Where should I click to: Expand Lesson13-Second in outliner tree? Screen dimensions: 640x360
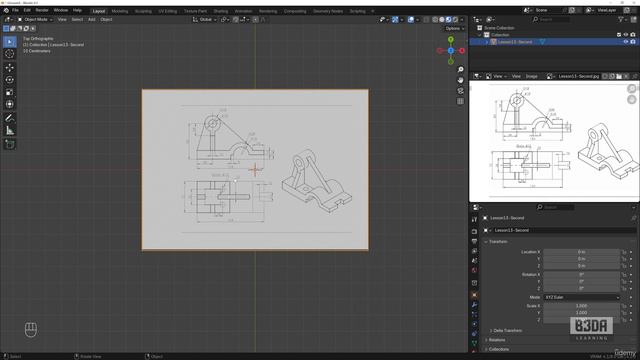point(487,42)
